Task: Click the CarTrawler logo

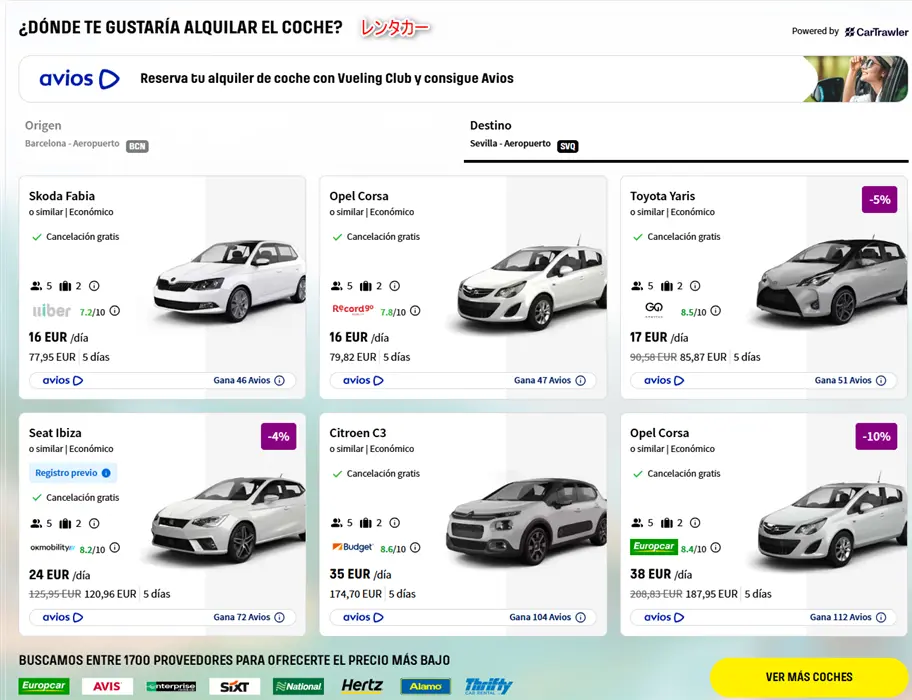Action: pos(876,32)
